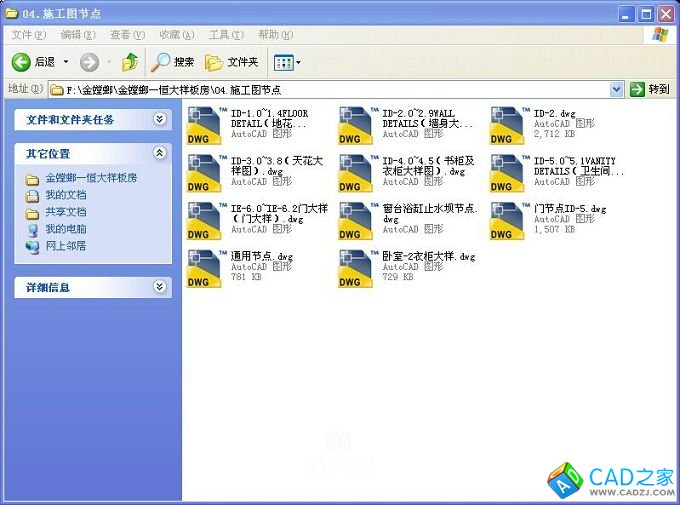This screenshot has width=680, height=505.
Task: Expand the 详细信息 panel
Action: [159, 286]
